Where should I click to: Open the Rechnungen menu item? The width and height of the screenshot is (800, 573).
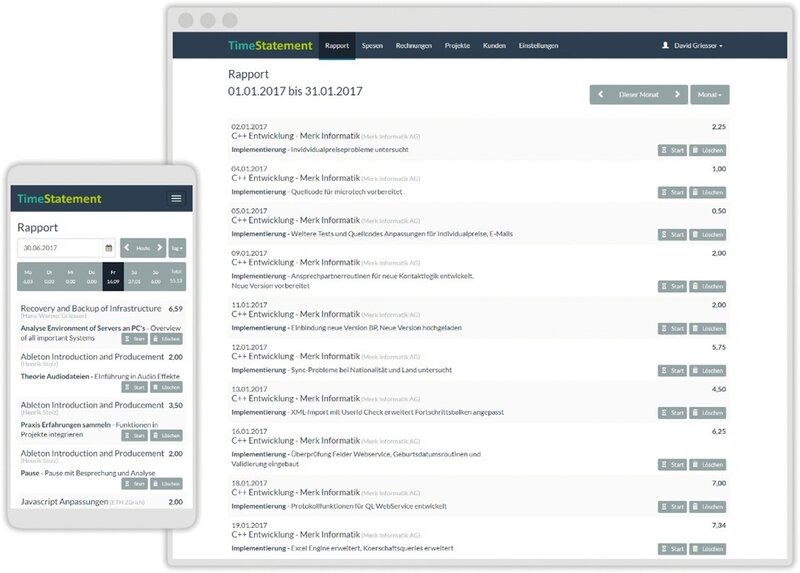point(414,46)
